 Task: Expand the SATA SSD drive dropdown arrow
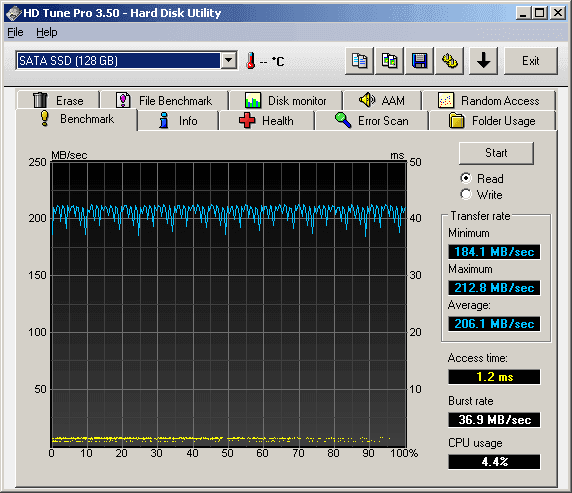229,61
